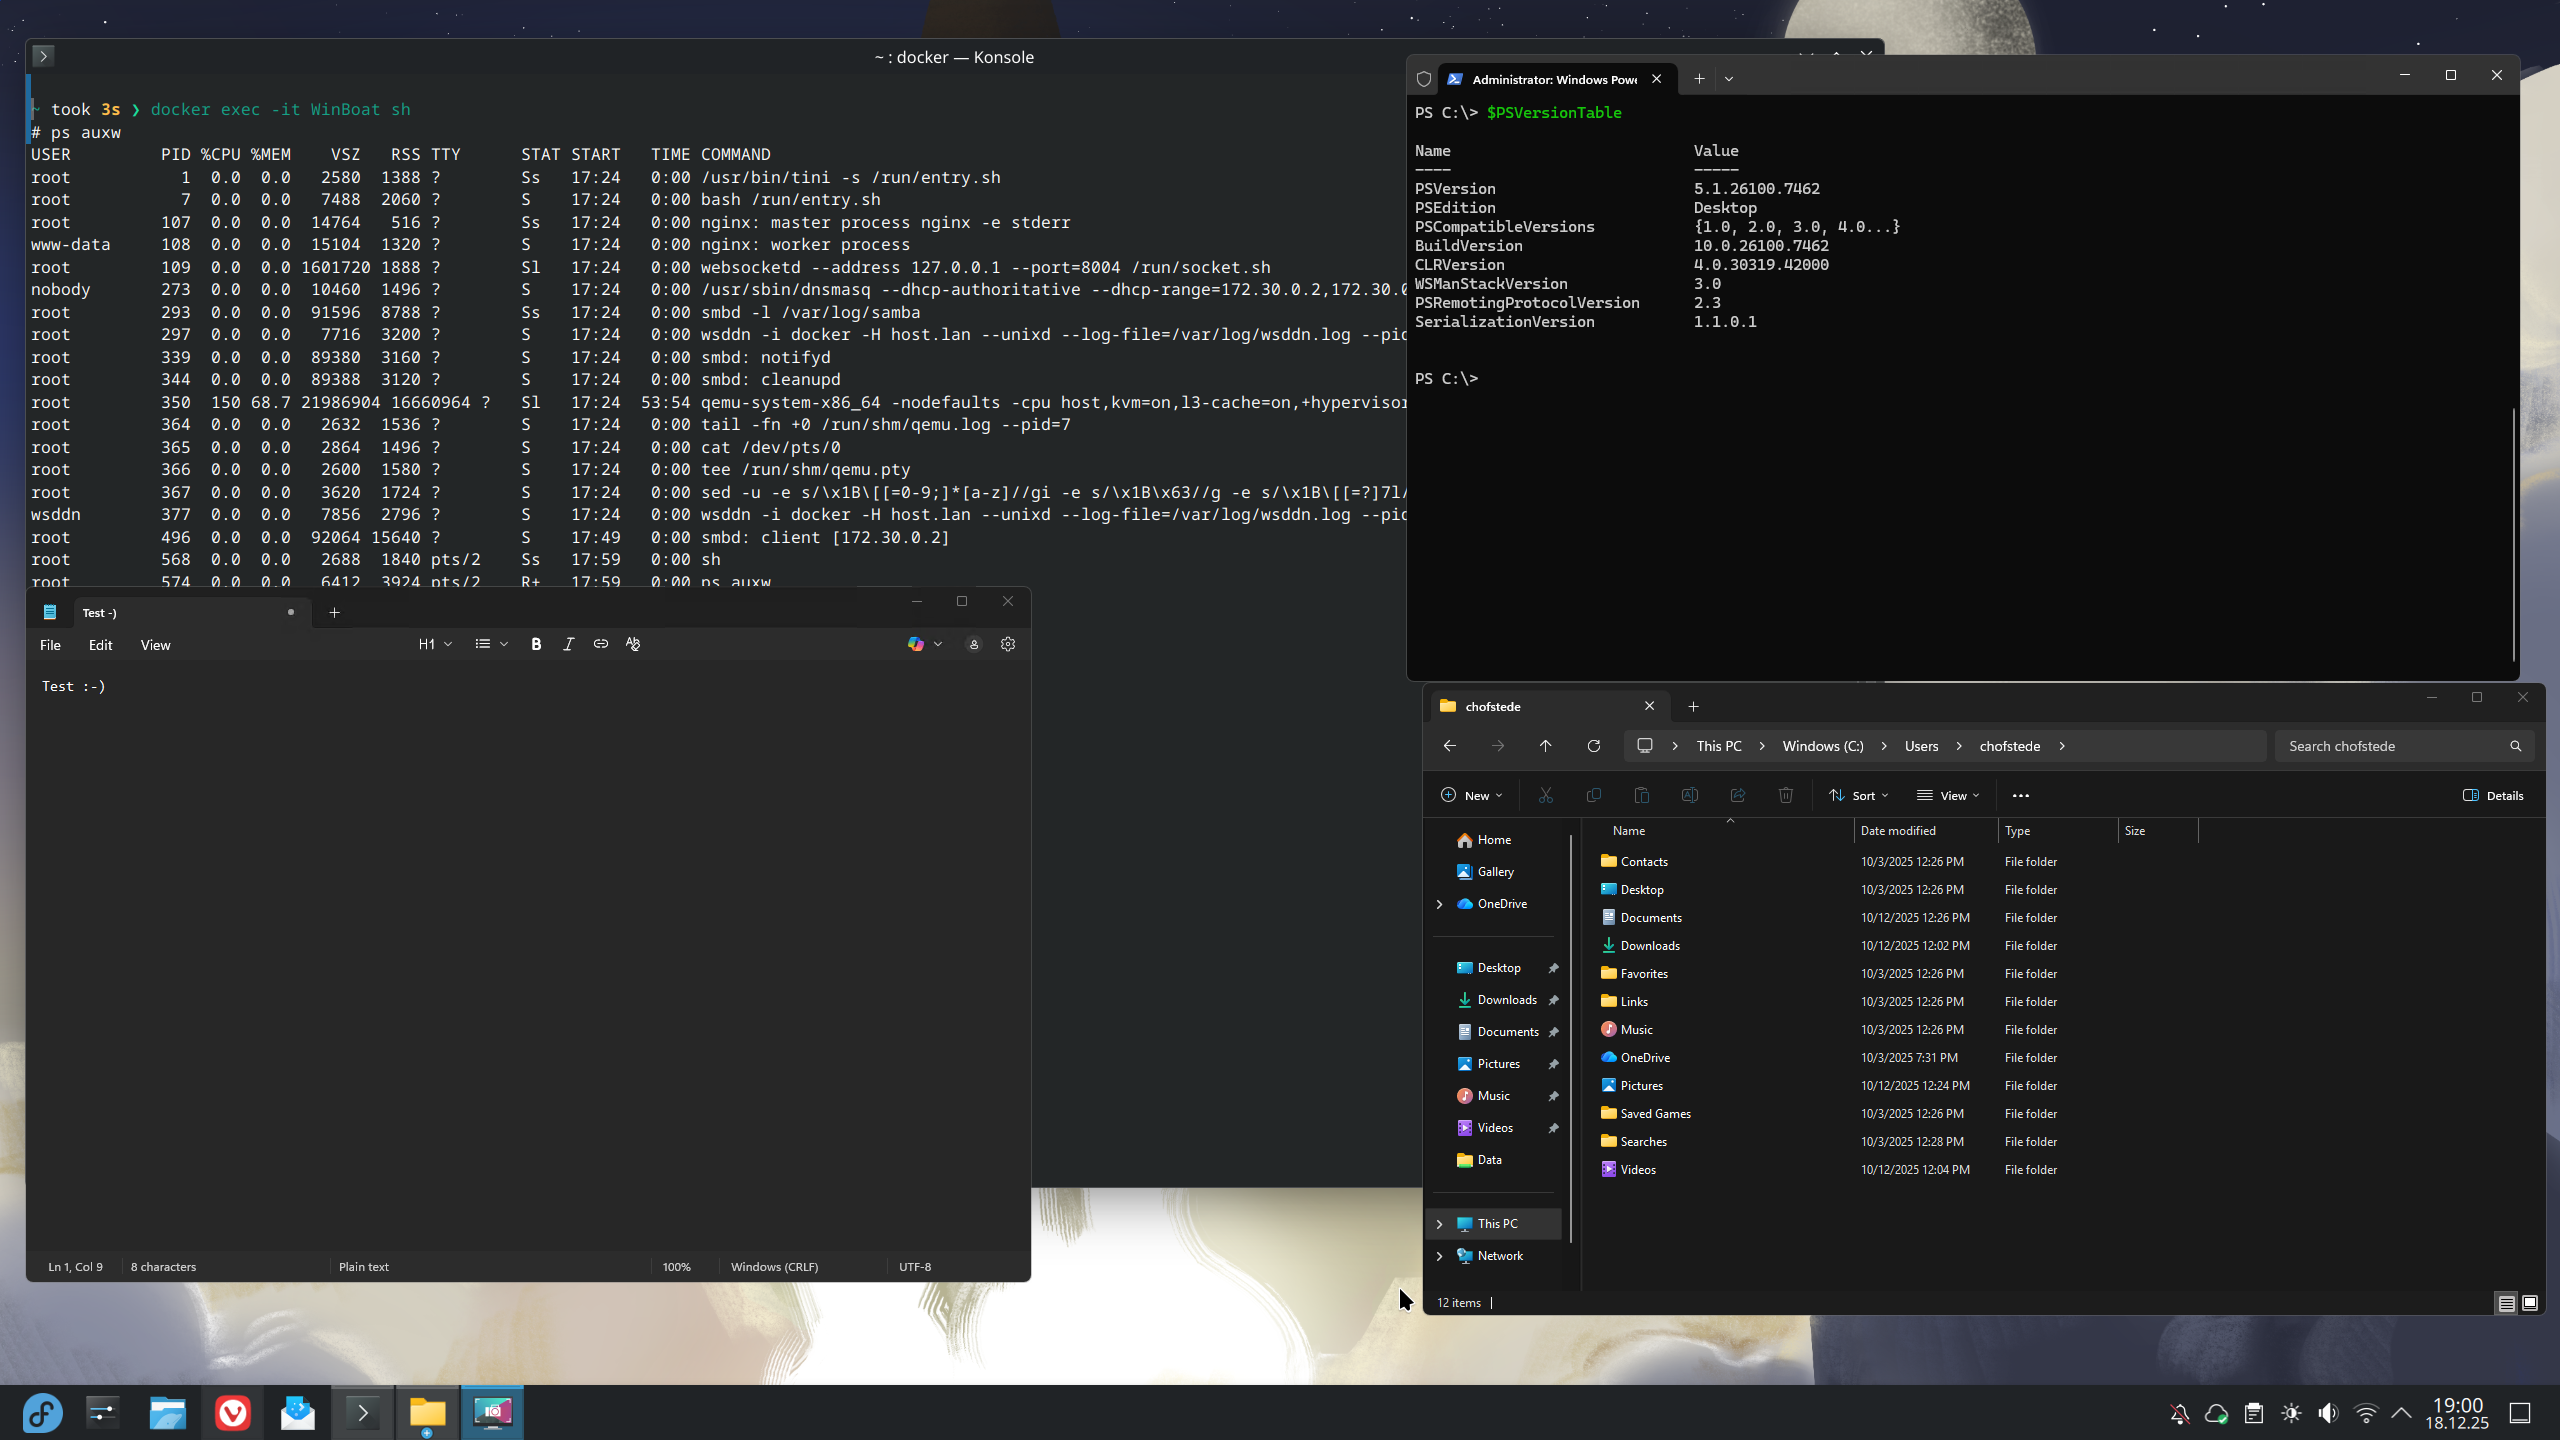Click the New button in Explorer

point(1471,796)
